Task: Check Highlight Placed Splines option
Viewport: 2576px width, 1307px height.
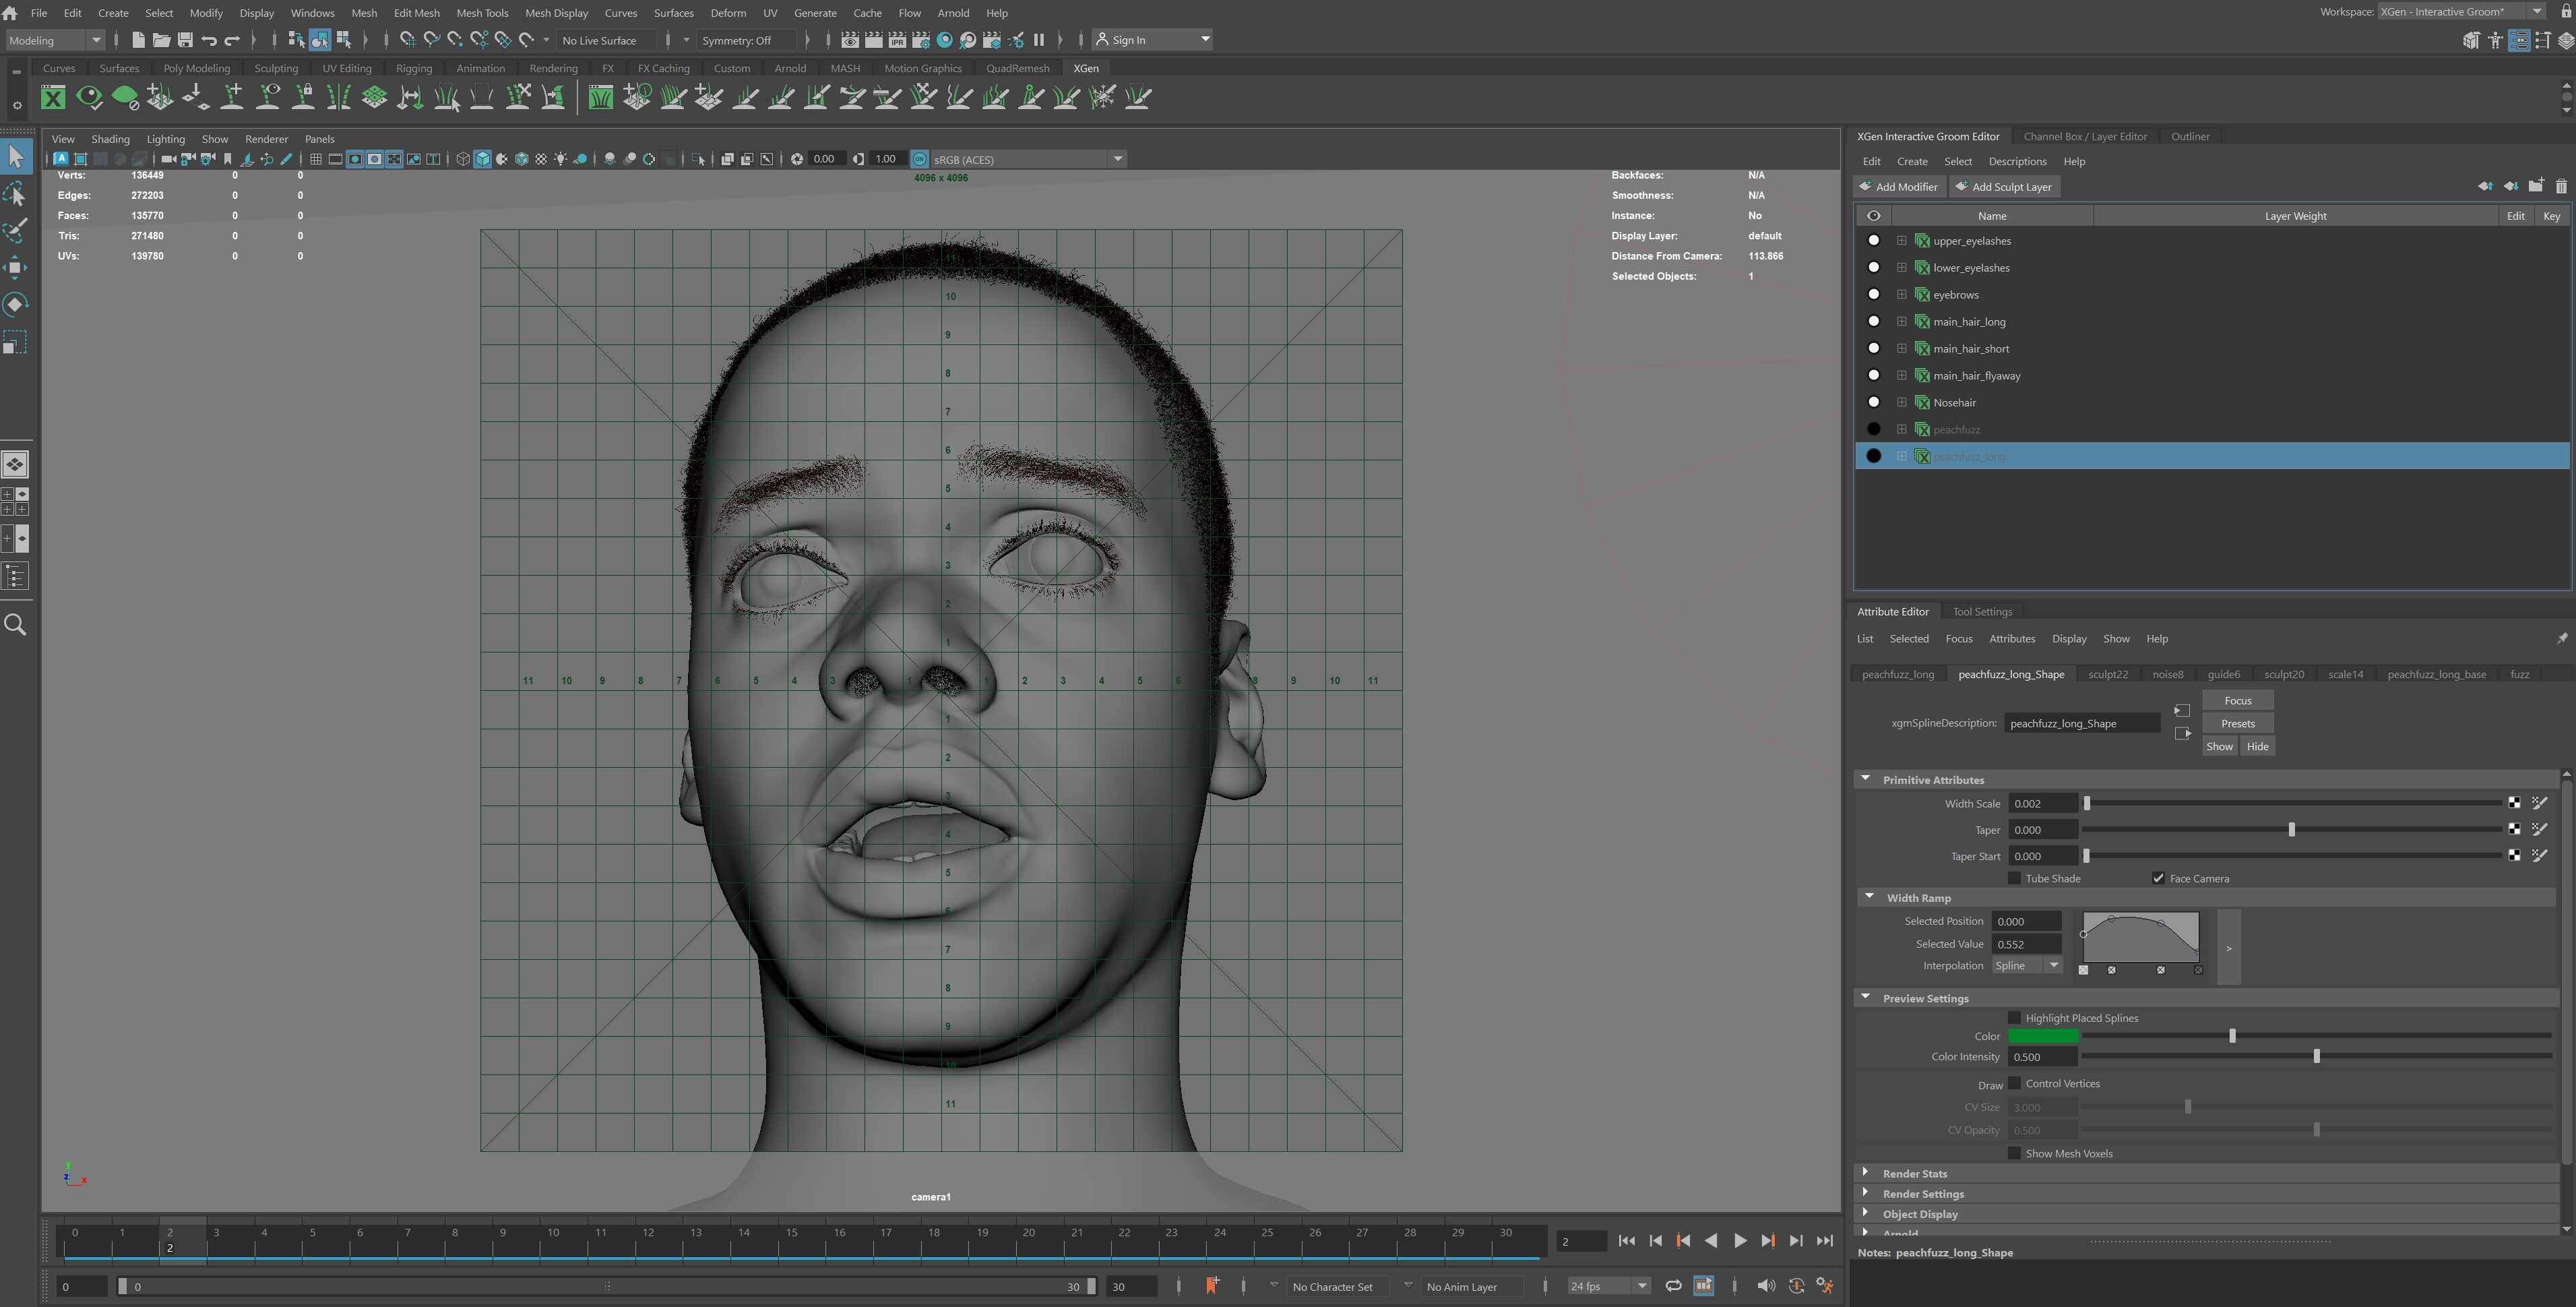Action: pos(2014,1018)
